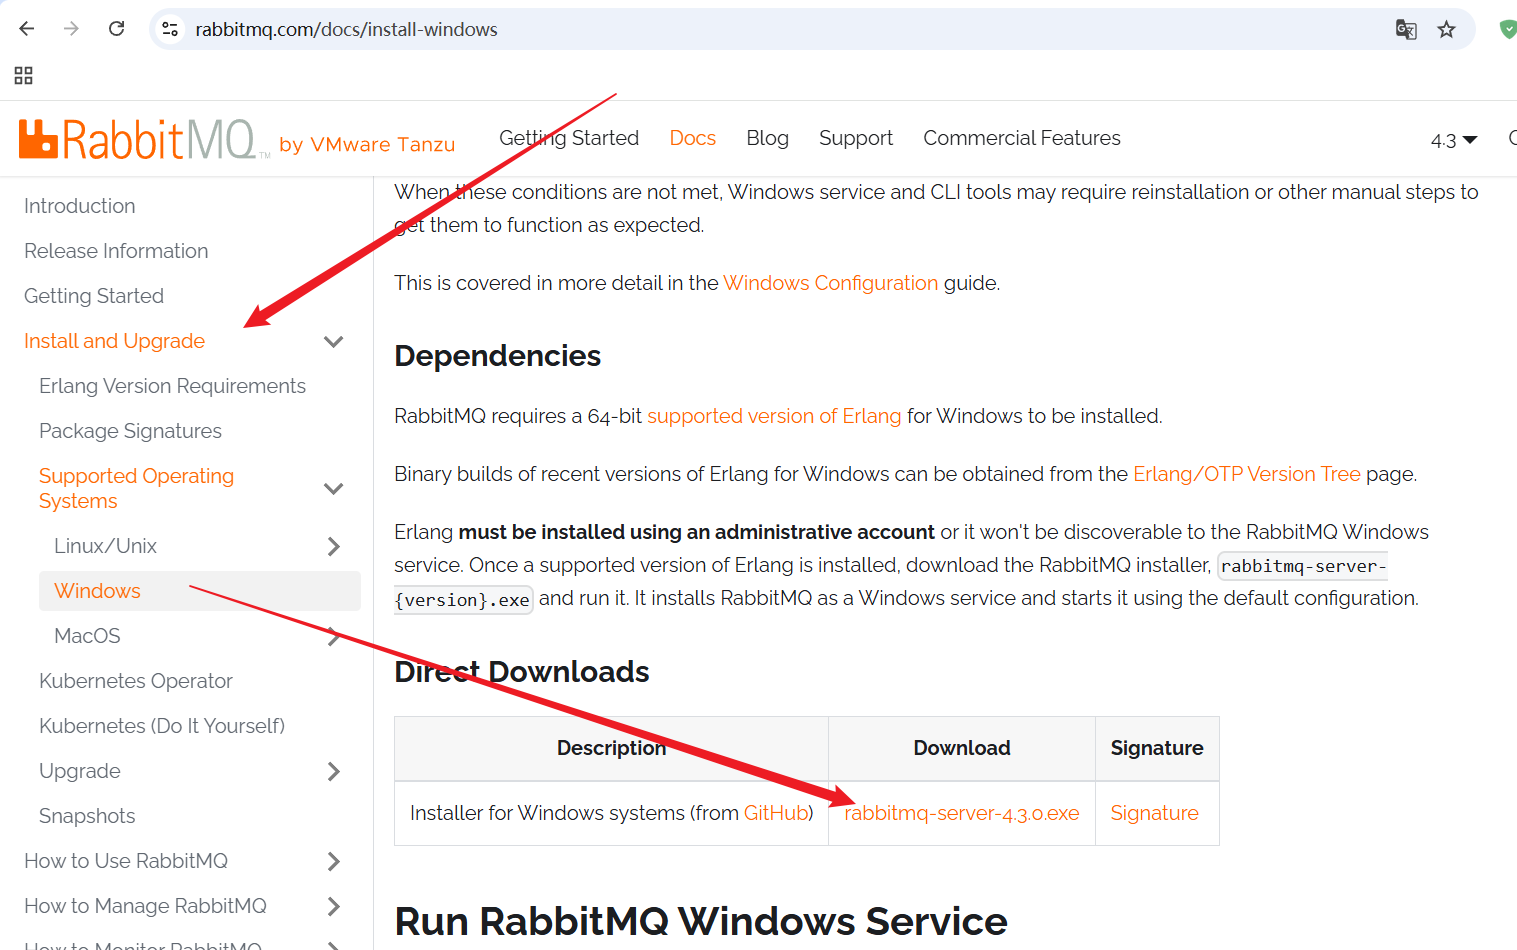The image size is (1517, 950).
Task: Open How to Manage RabbitMQ section
Action: [x=145, y=906]
